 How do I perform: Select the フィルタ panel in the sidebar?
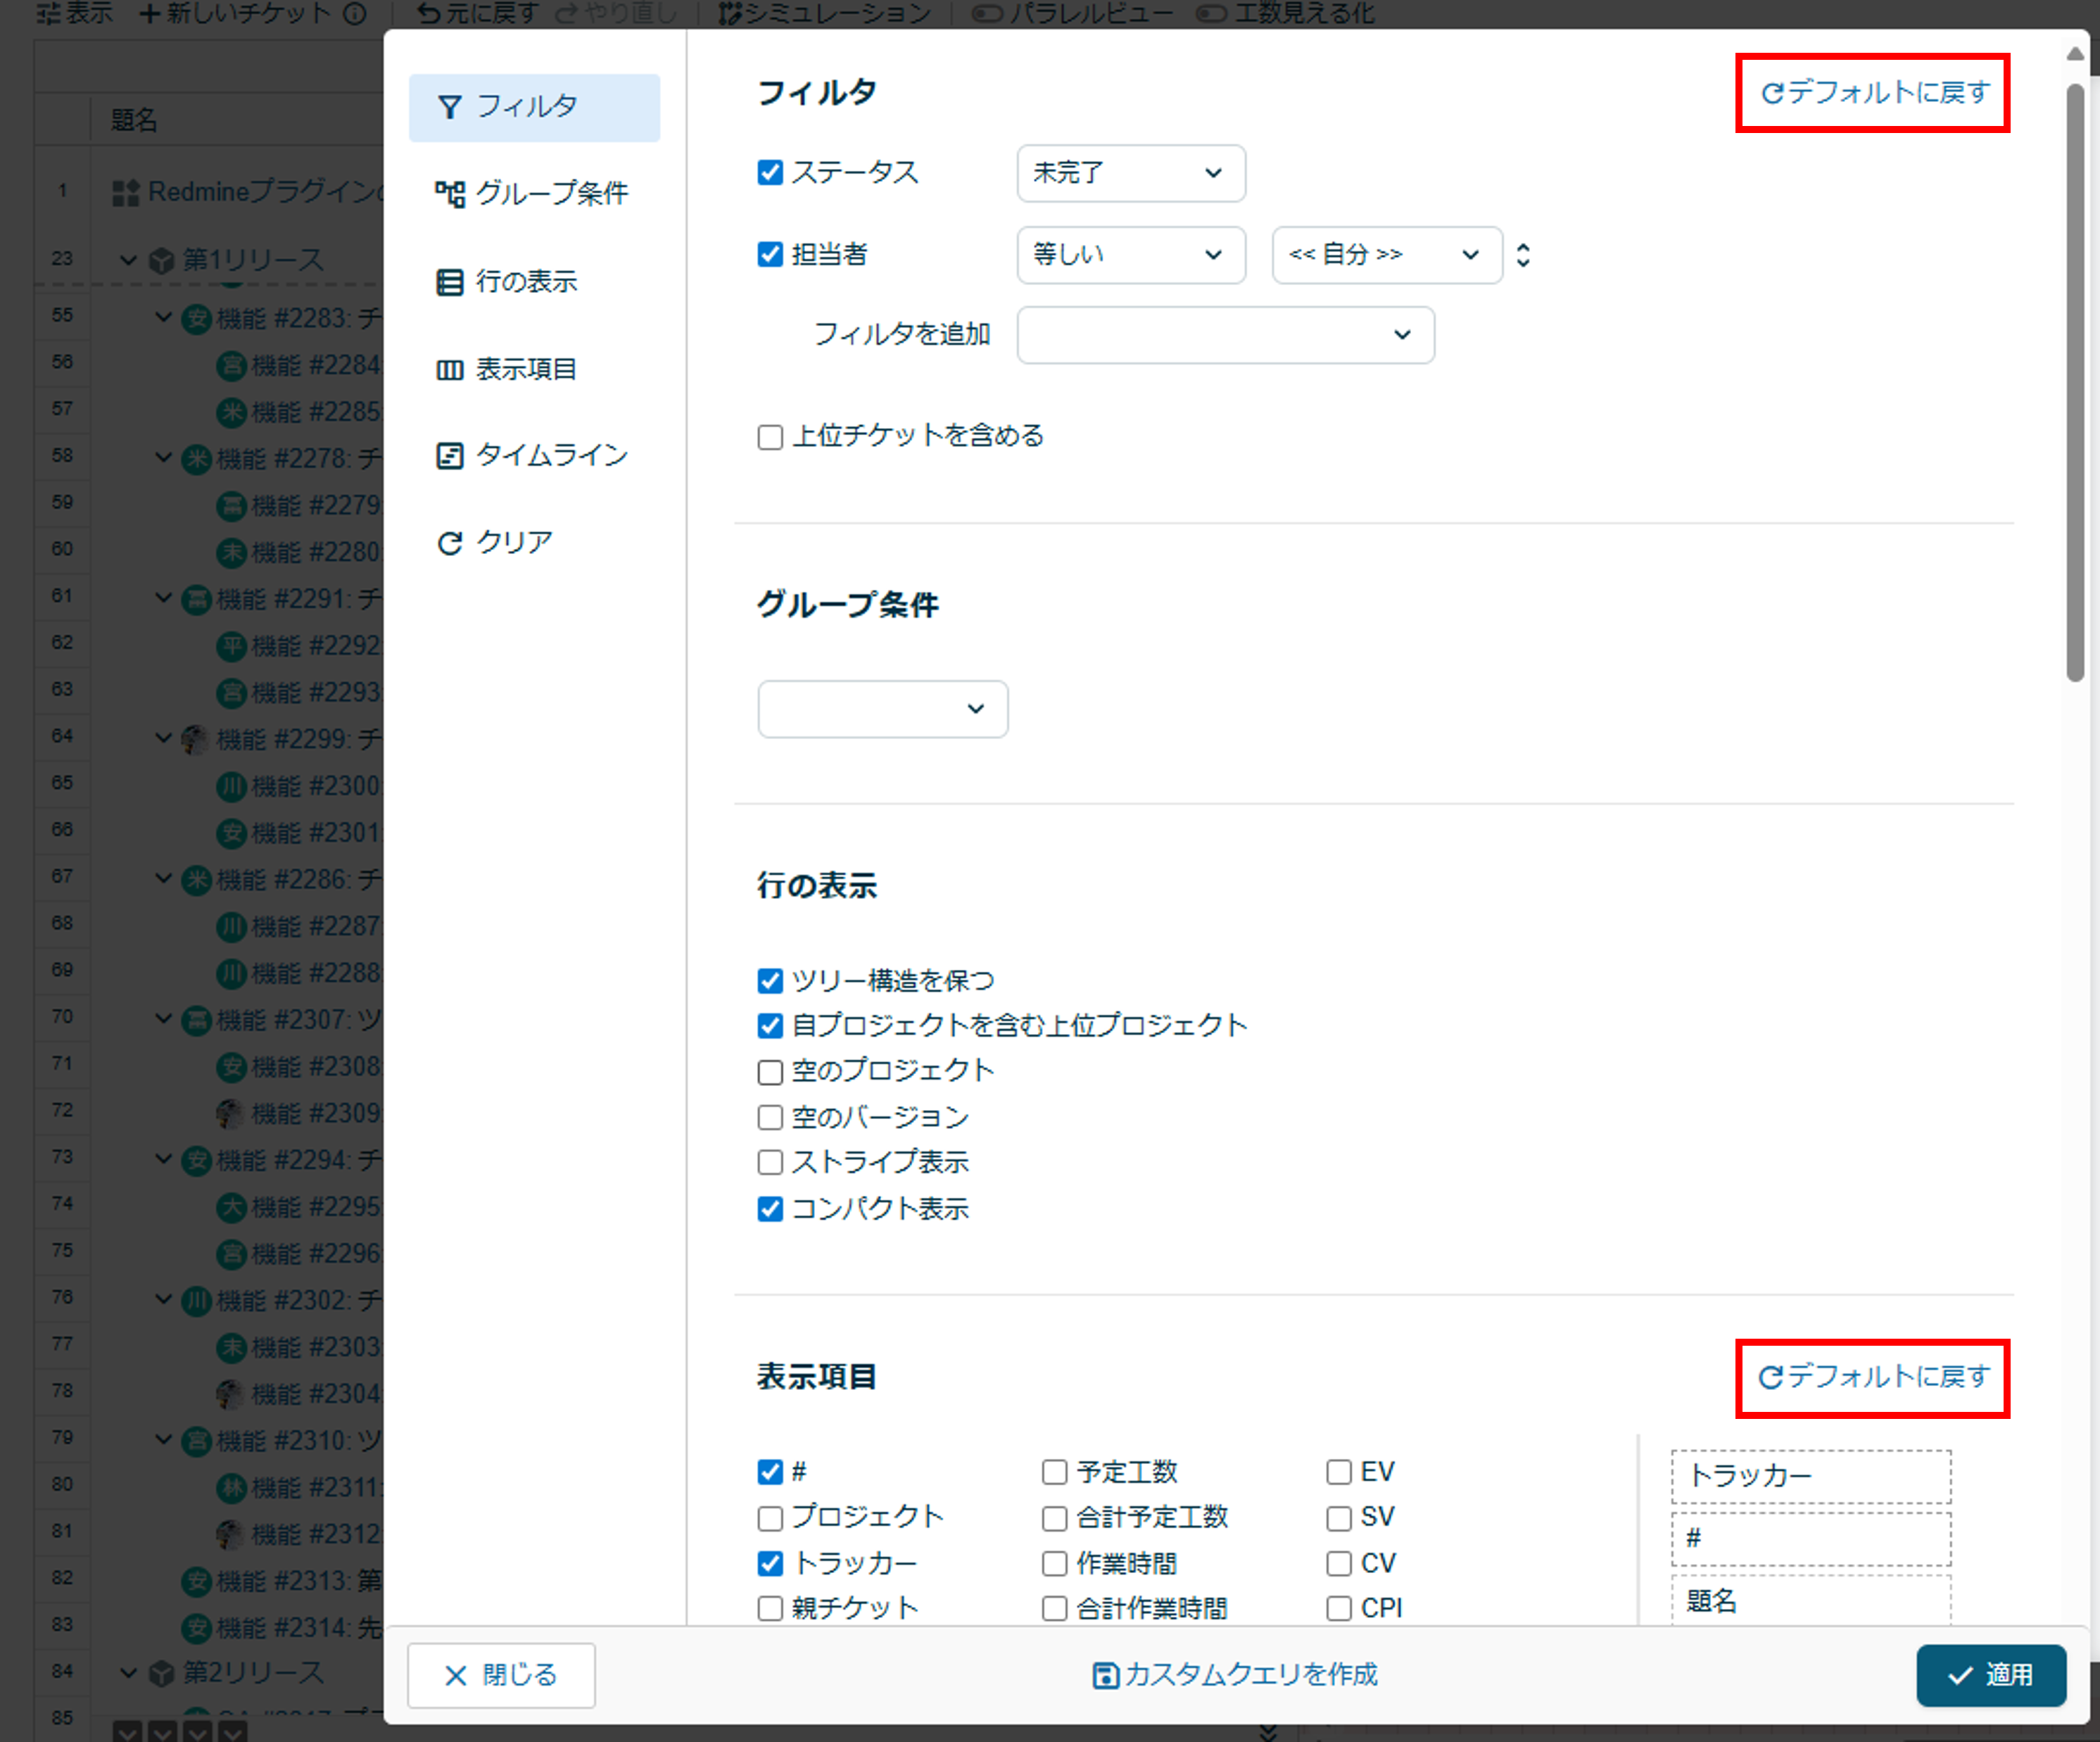pos(534,107)
